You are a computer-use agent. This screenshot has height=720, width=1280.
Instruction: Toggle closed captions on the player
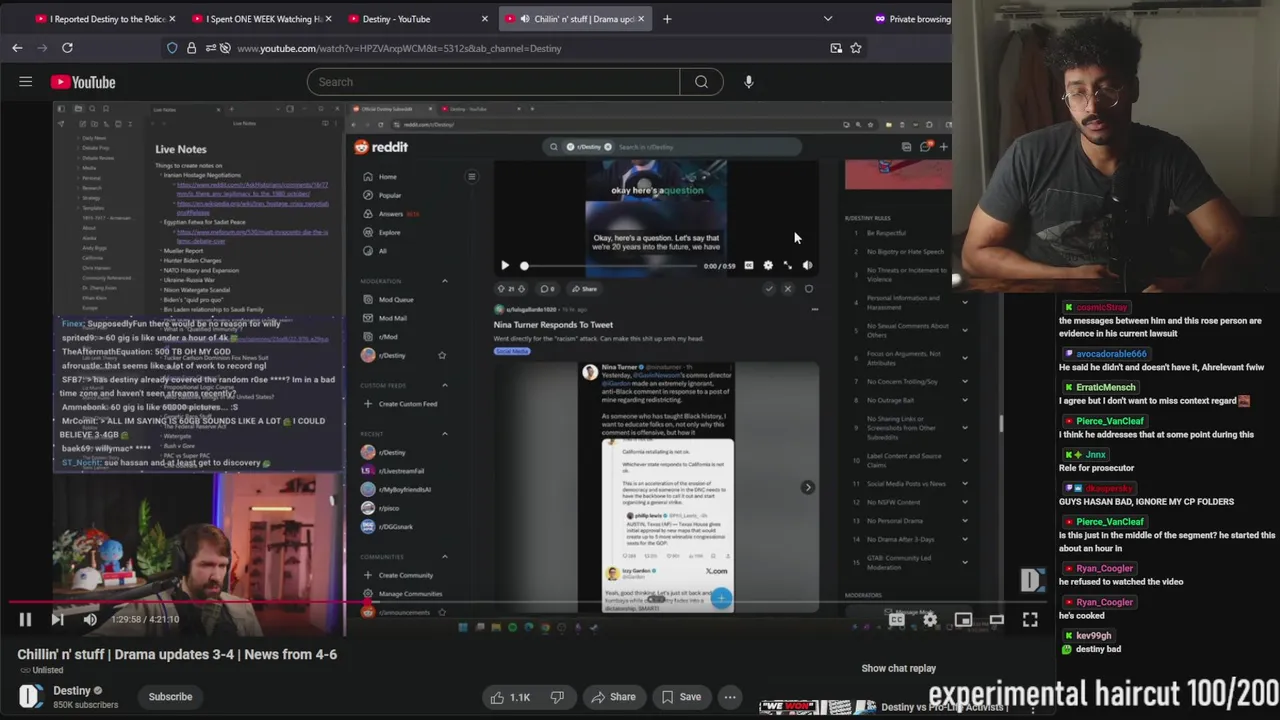click(x=897, y=620)
